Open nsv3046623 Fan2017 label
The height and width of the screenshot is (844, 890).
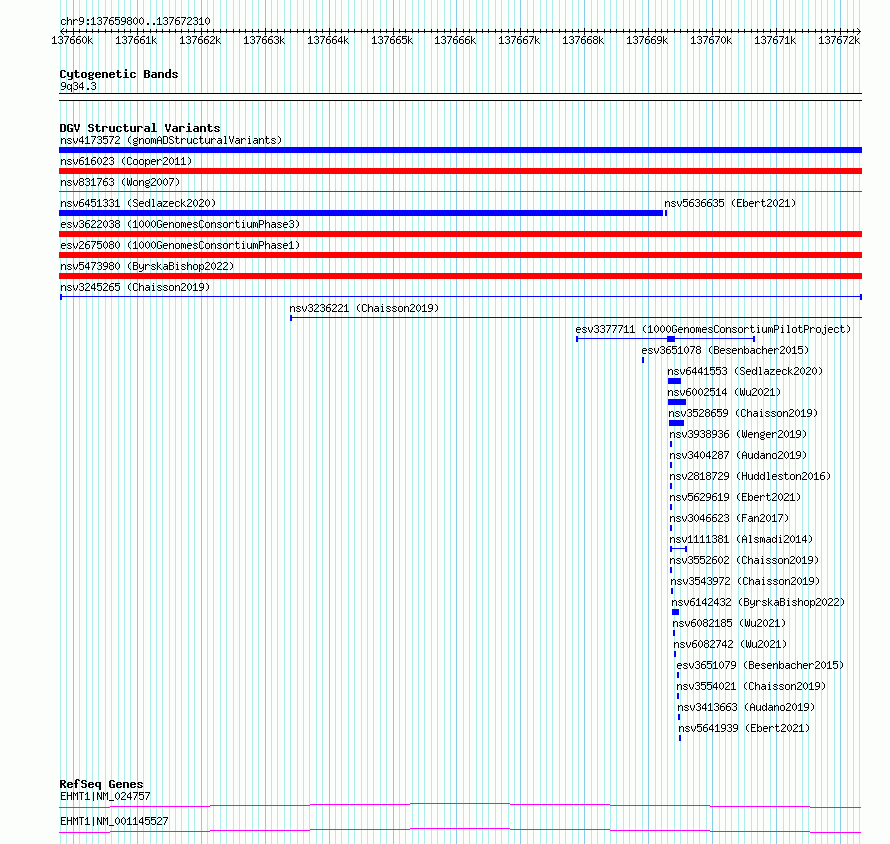point(729,518)
